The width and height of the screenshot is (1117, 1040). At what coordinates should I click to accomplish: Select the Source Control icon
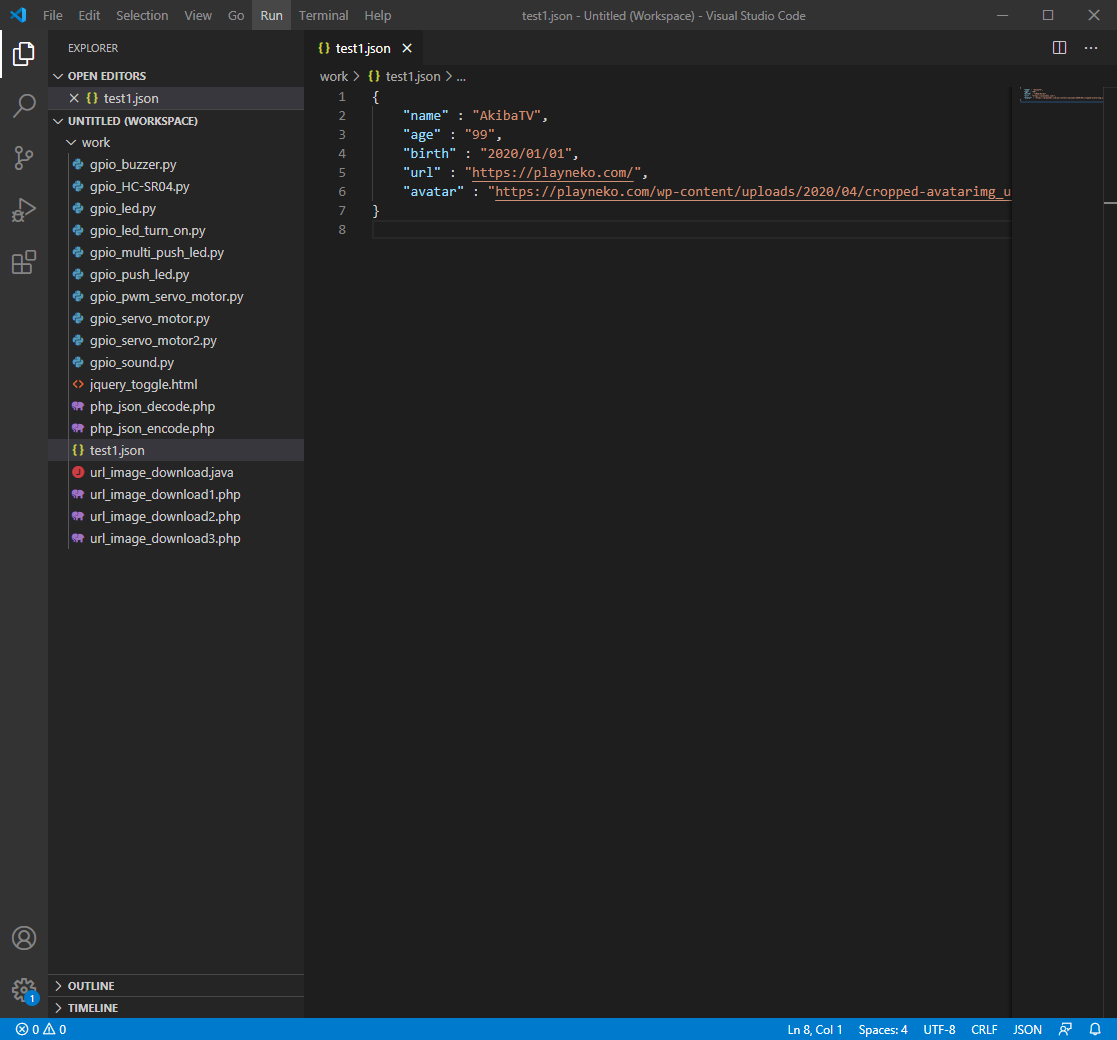[x=24, y=158]
